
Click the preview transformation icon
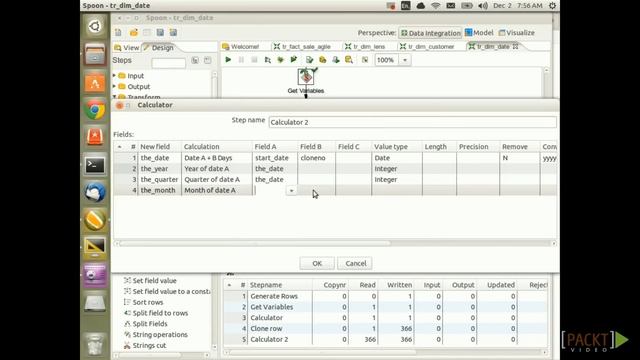[267, 60]
